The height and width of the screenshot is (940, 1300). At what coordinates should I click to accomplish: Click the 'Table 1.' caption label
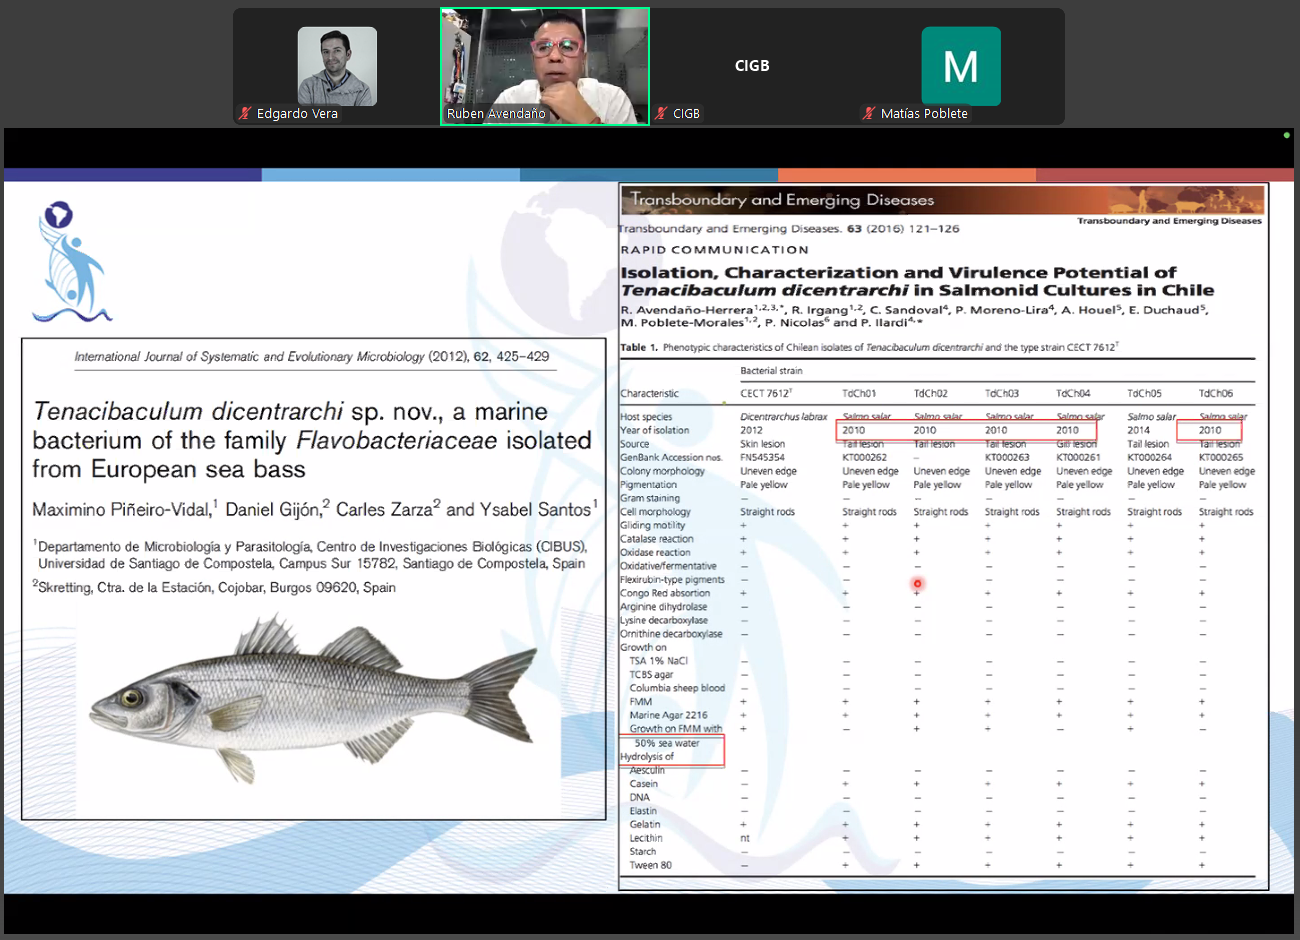click(638, 348)
